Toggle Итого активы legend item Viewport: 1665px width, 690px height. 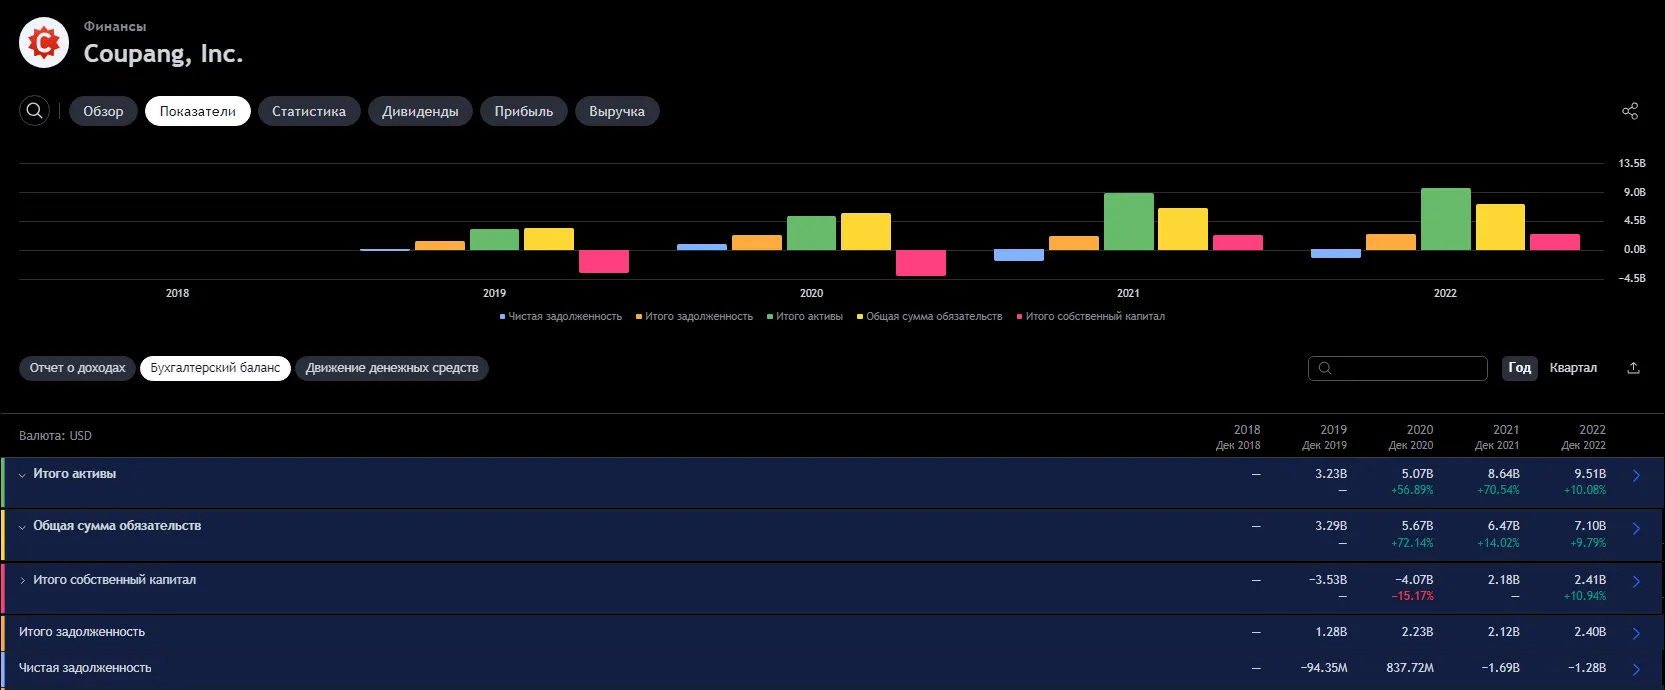tap(805, 317)
